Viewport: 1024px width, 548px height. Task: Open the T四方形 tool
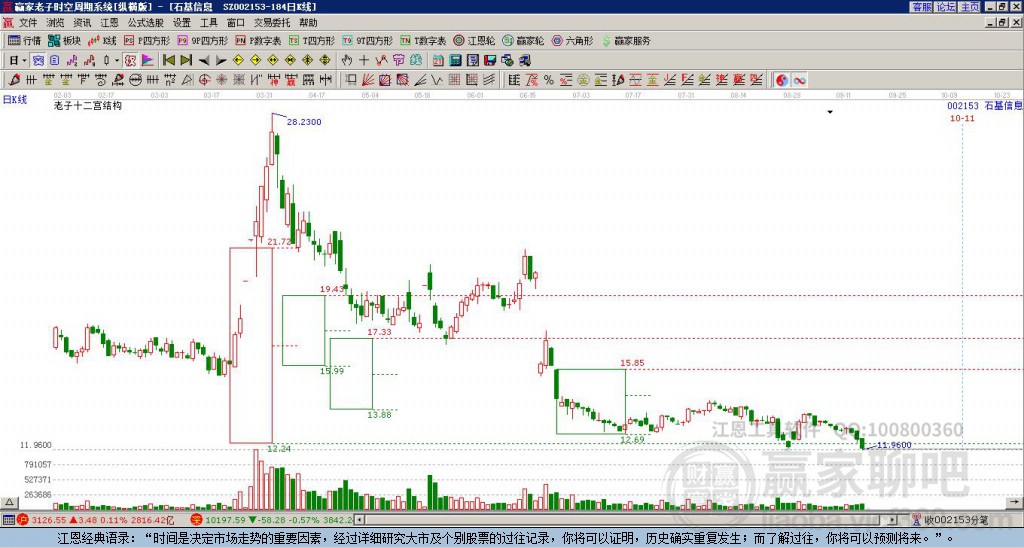(x=312, y=40)
